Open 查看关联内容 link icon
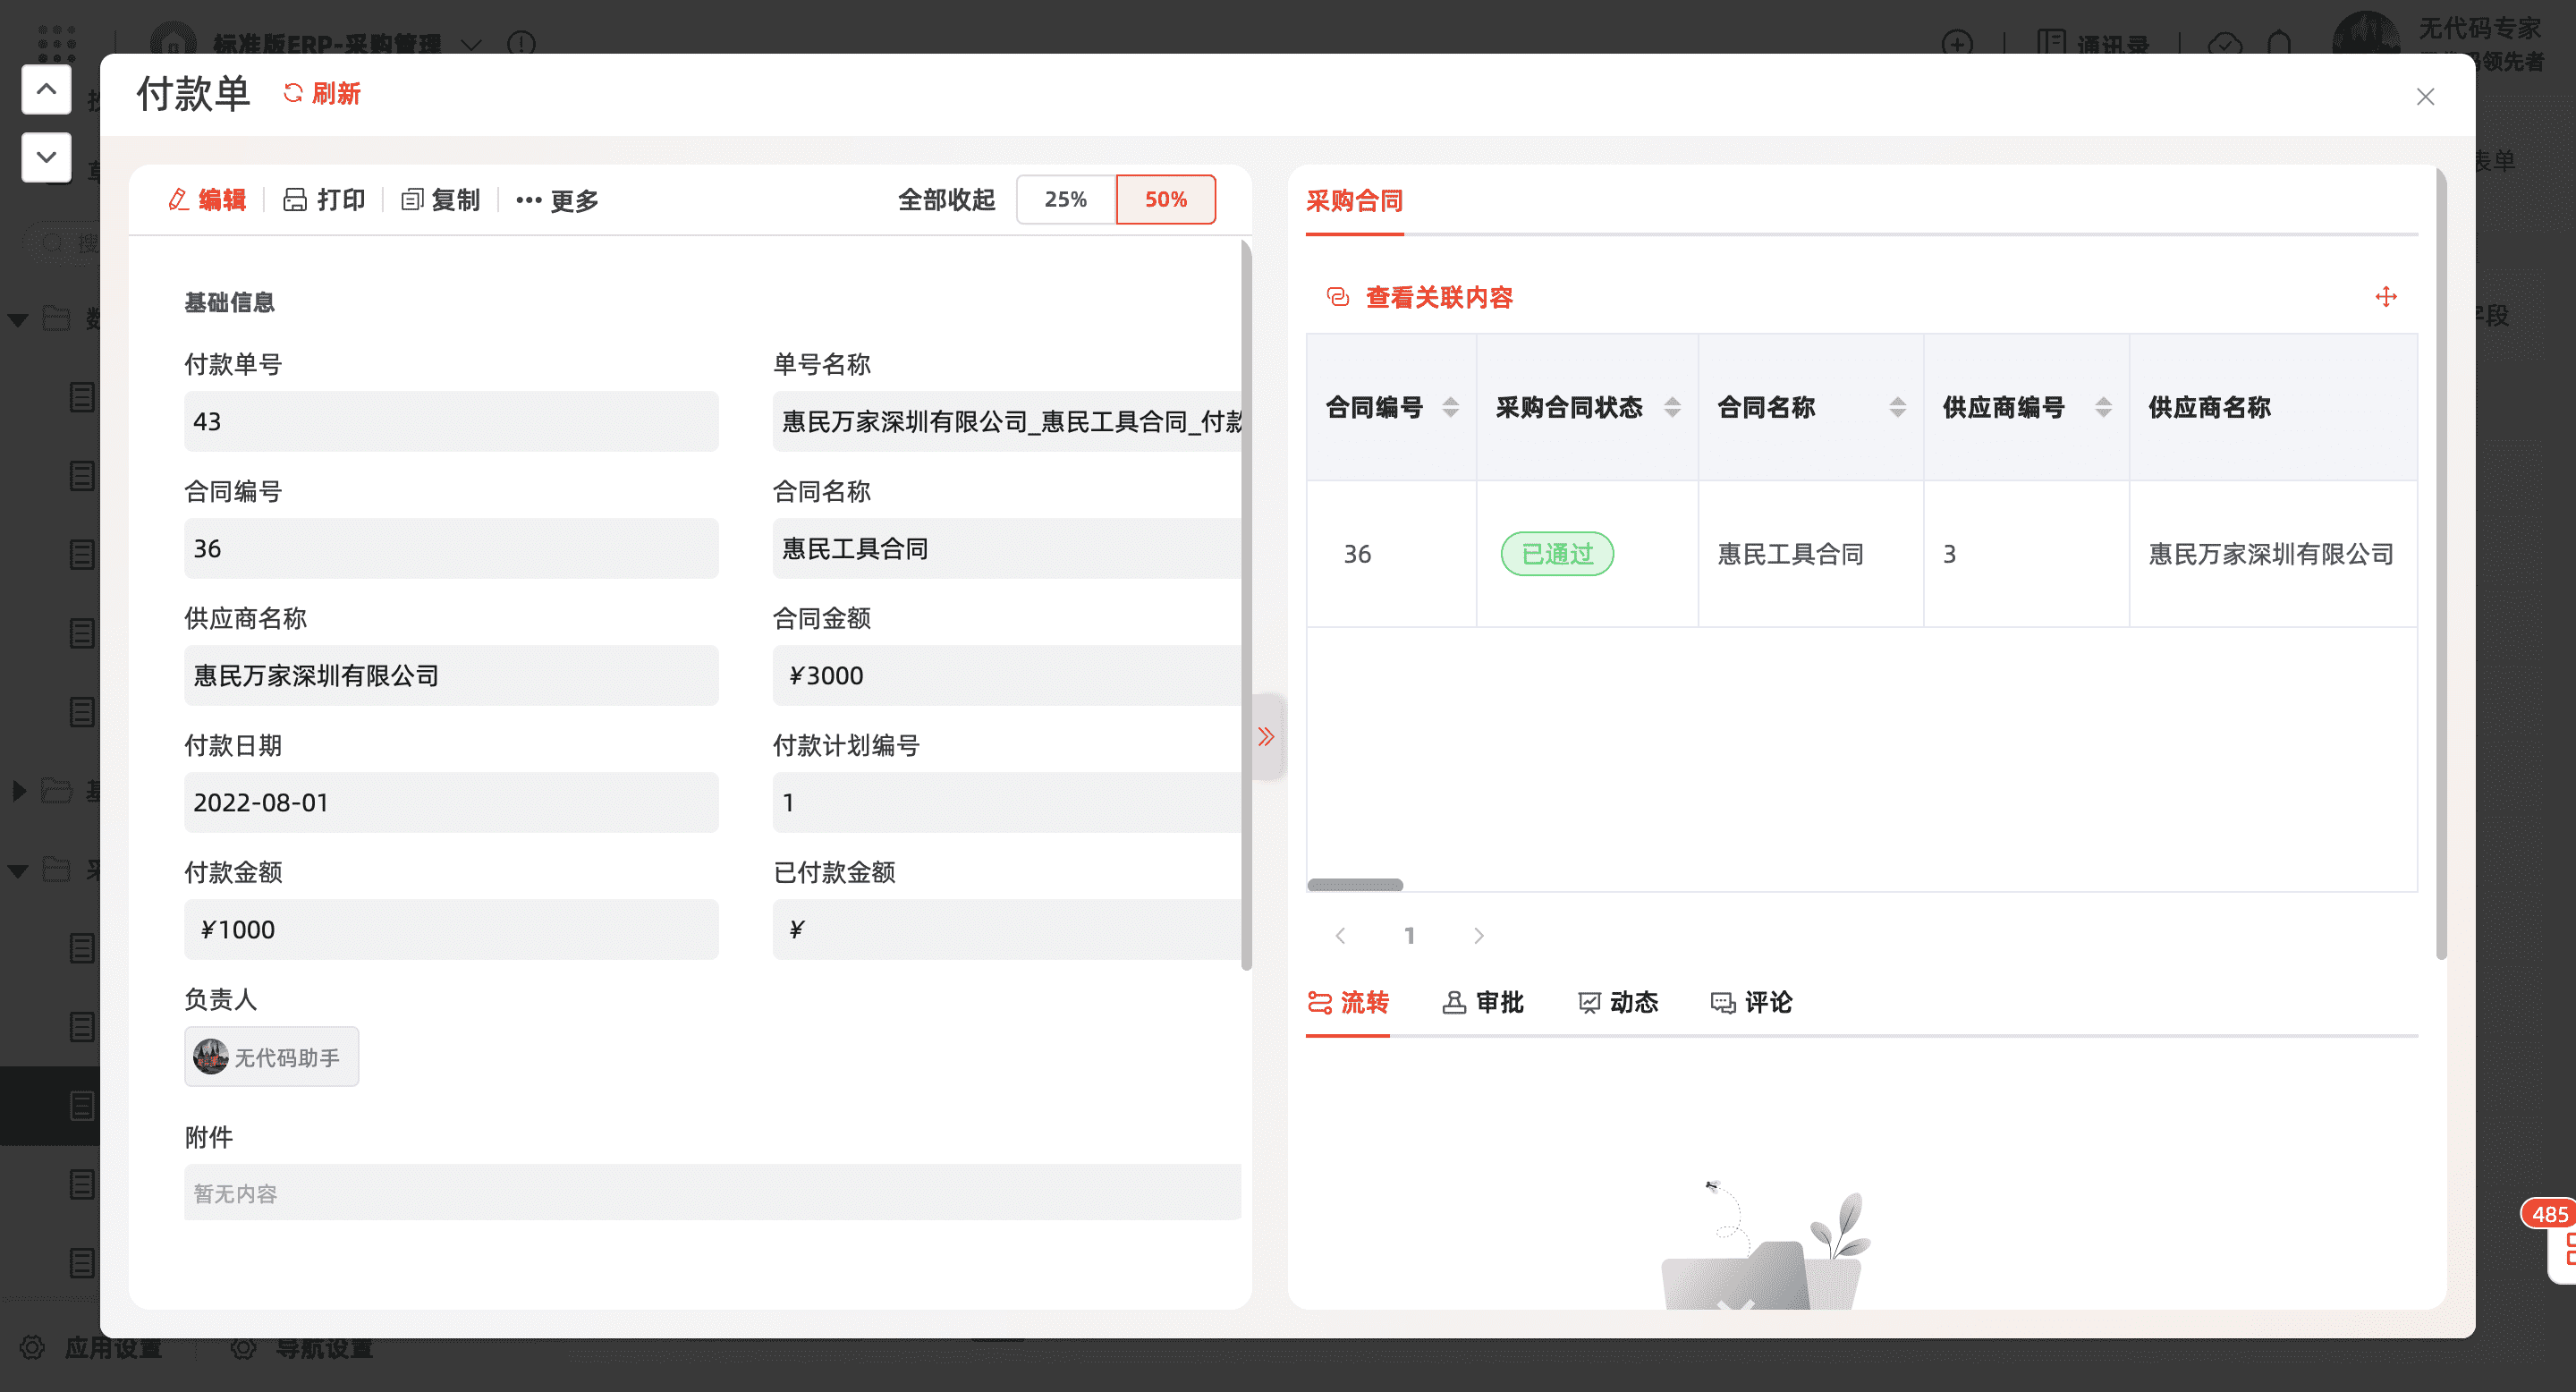2576x1392 pixels. click(x=1337, y=297)
